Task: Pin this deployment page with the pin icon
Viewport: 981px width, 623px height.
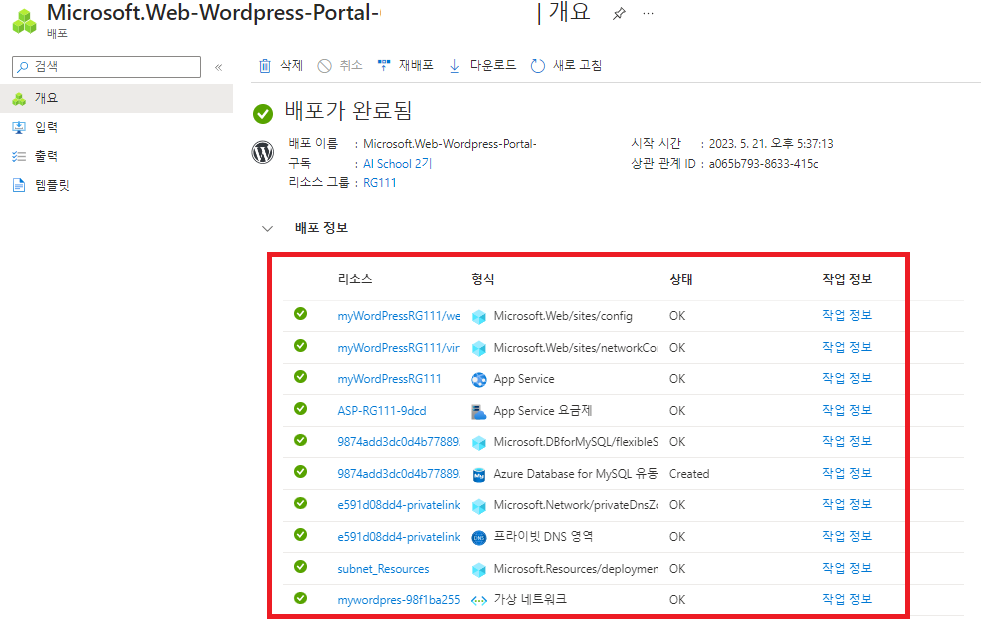Action: click(x=619, y=13)
